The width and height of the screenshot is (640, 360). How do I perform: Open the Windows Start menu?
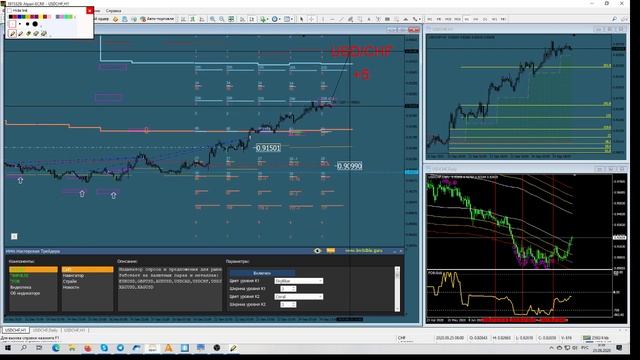tap(8, 348)
